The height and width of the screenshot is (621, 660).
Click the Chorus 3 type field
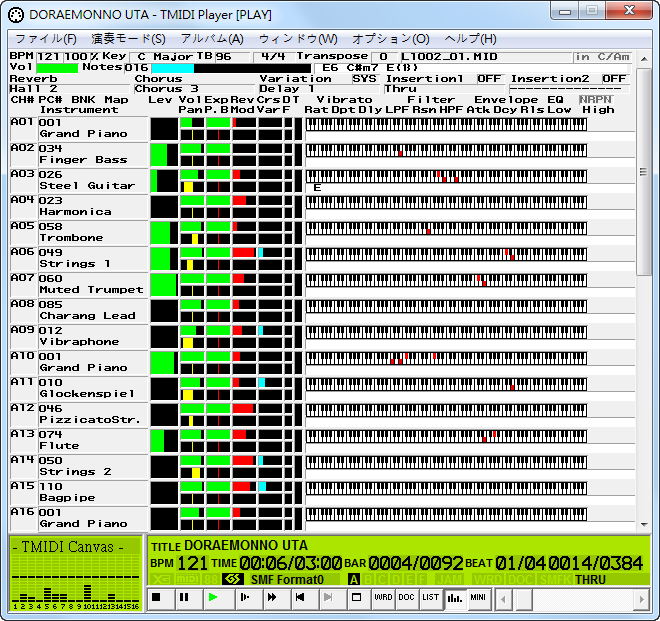(194, 89)
